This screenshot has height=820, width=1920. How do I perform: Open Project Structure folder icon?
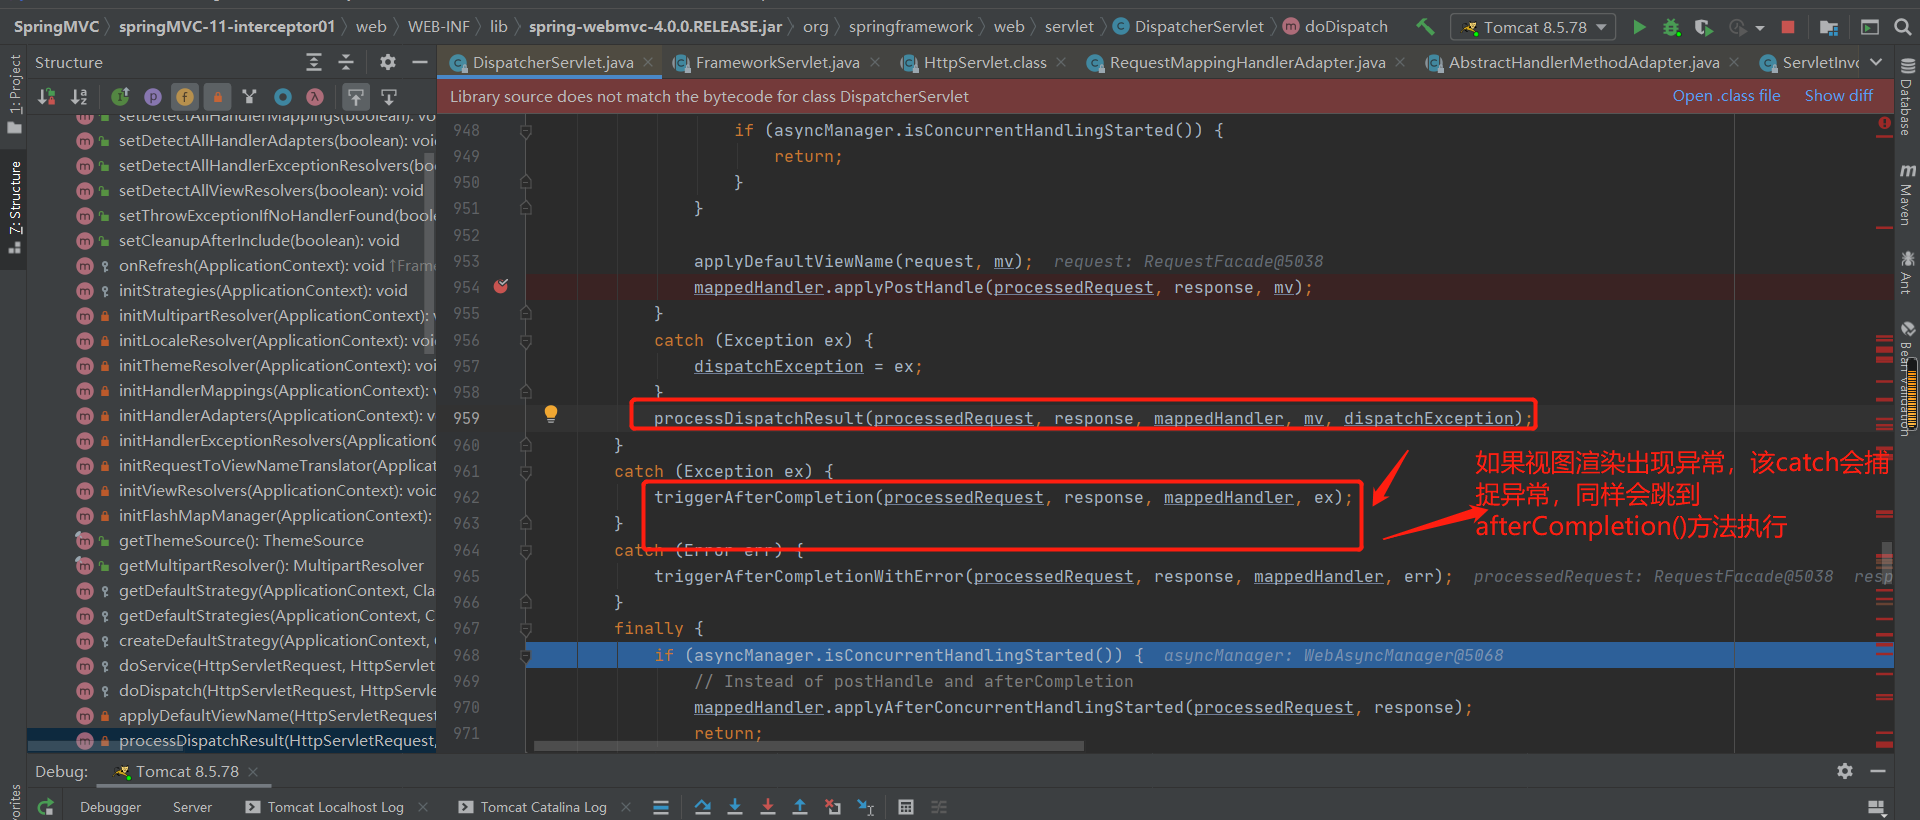pos(1829,27)
